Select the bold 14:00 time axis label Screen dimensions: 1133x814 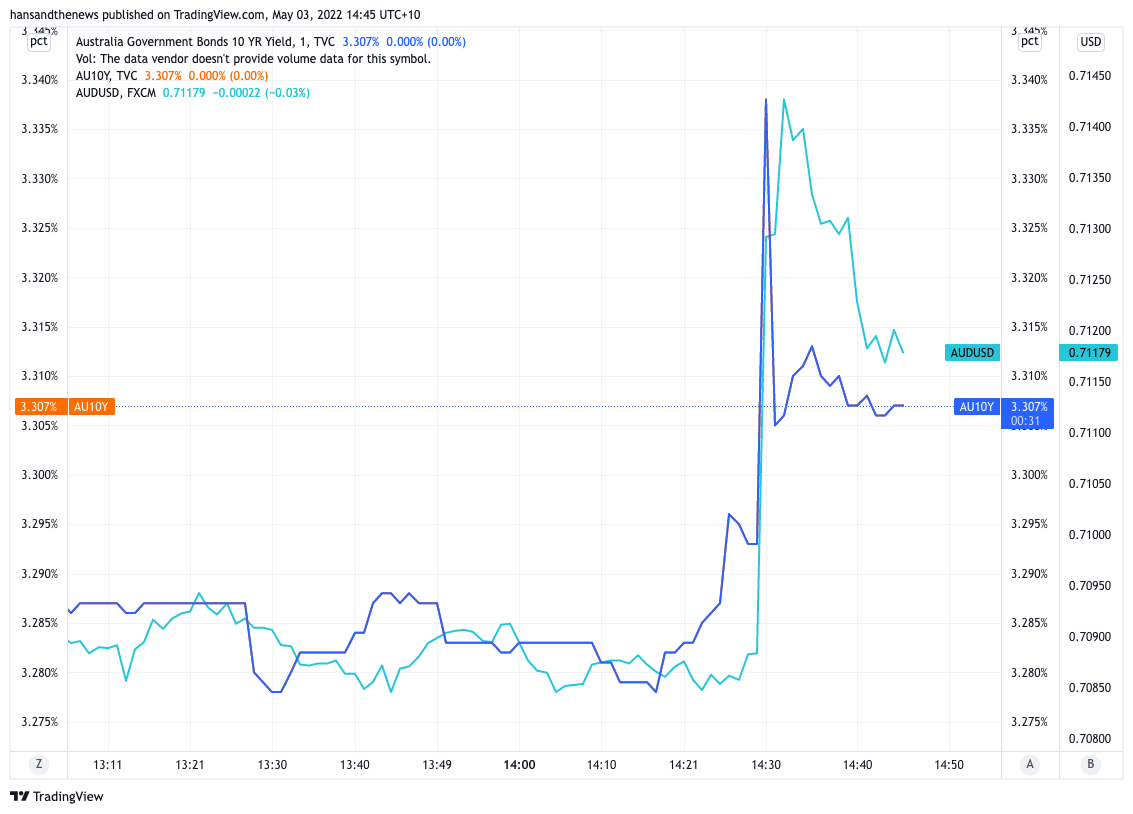coord(519,765)
